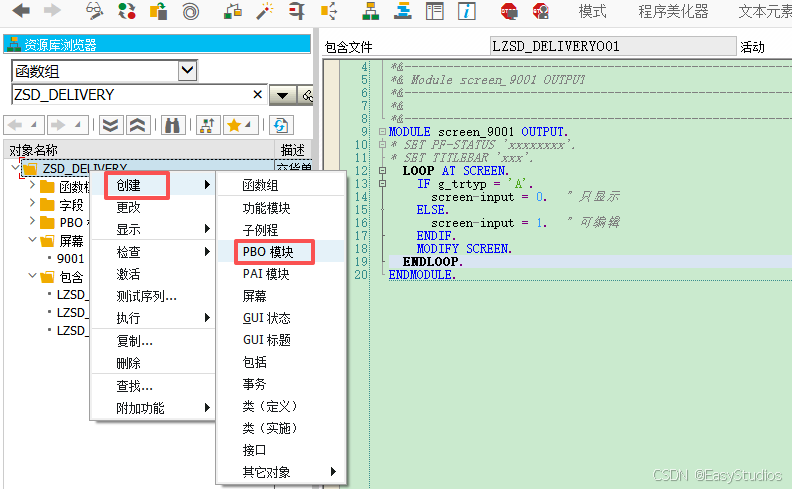Image resolution: width=792 pixels, height=489 pixels.
Task: Expand the PBO folder in tree
Action: (32, 221)
